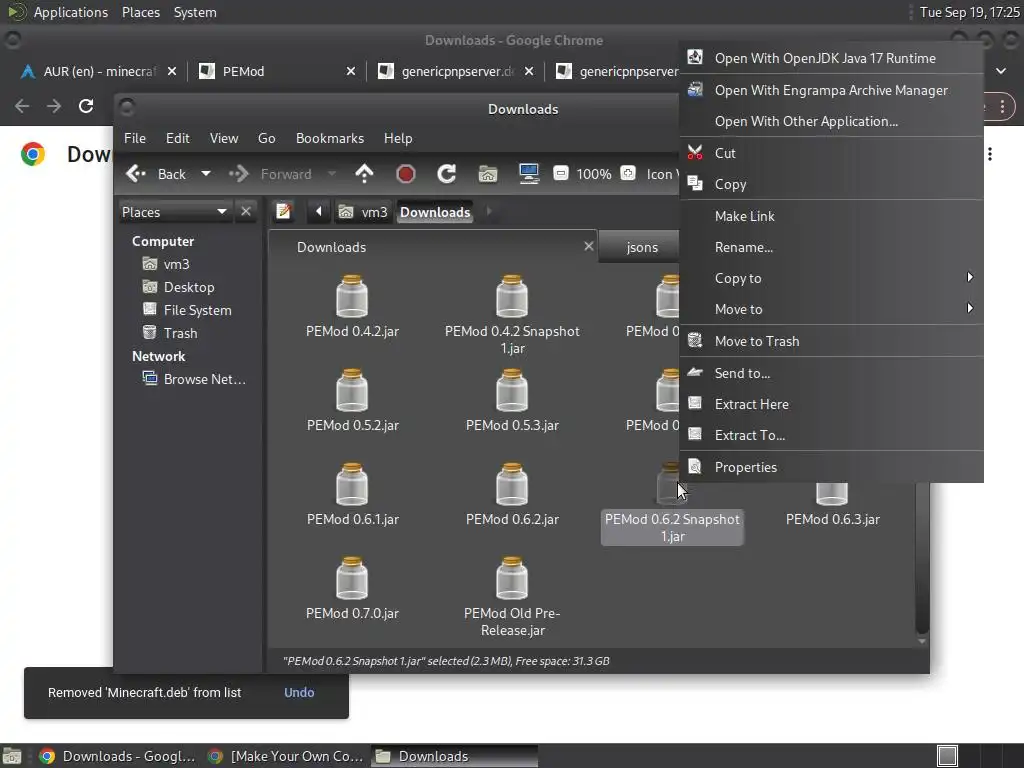Screen dimensions: 1024x768
Task: Select PEMod 0.6.2.jar file icon
Action: coord(512,484)
